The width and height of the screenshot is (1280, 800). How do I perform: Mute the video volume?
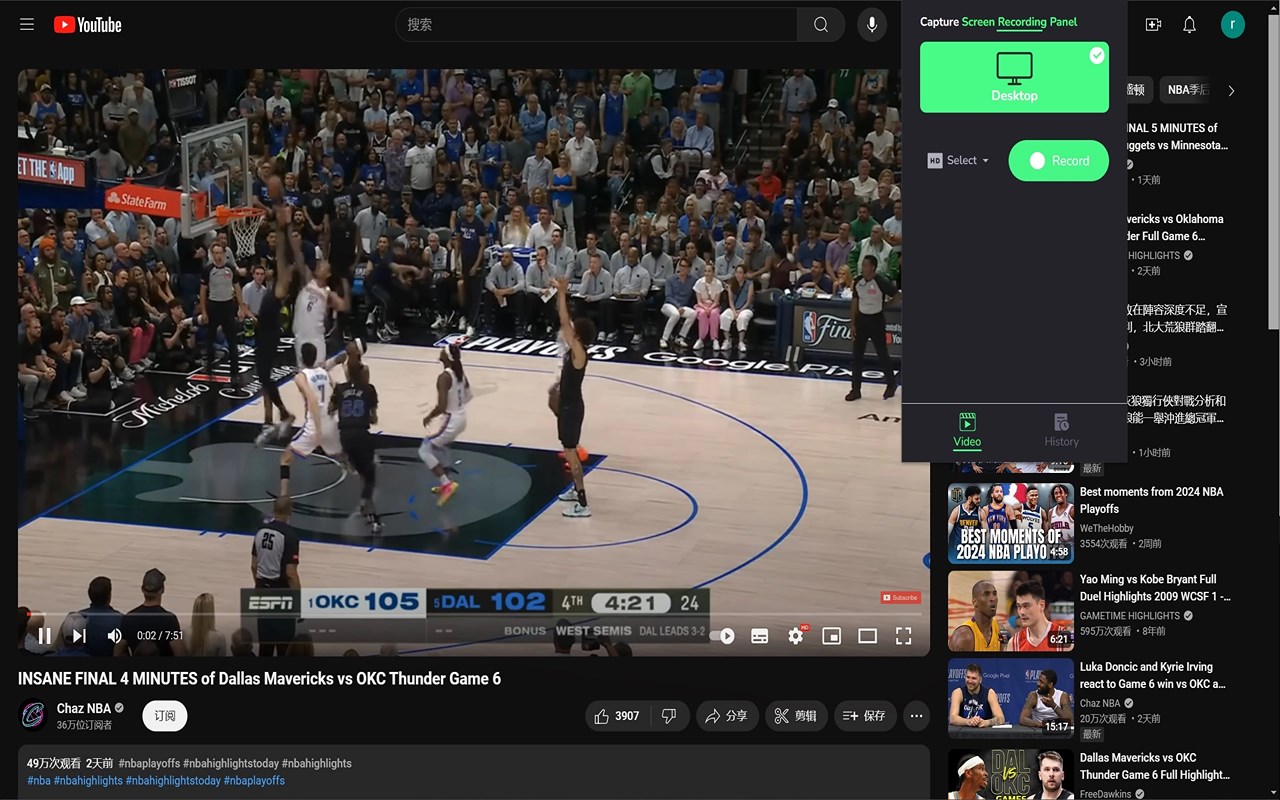[115, 636]
